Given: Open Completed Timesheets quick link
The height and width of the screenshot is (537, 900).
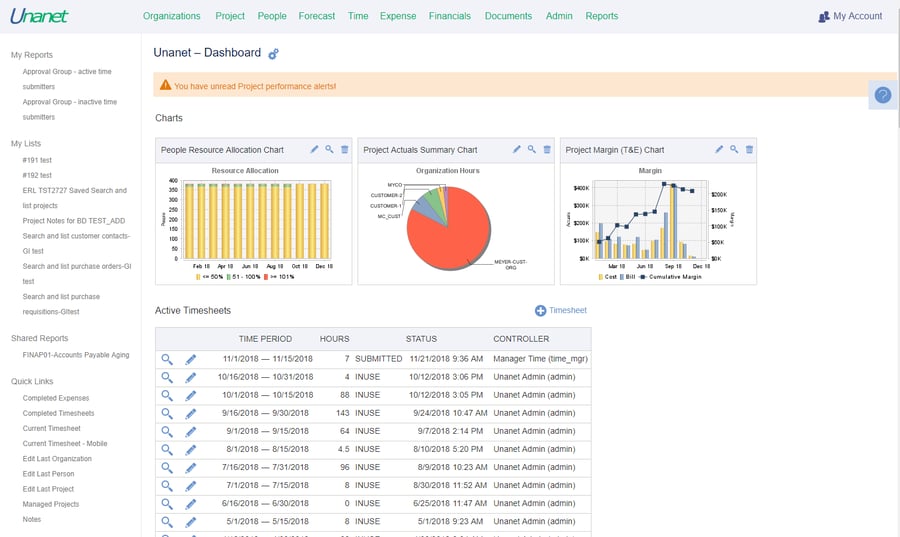Looking at the screenshot, I should pos(59,413).
